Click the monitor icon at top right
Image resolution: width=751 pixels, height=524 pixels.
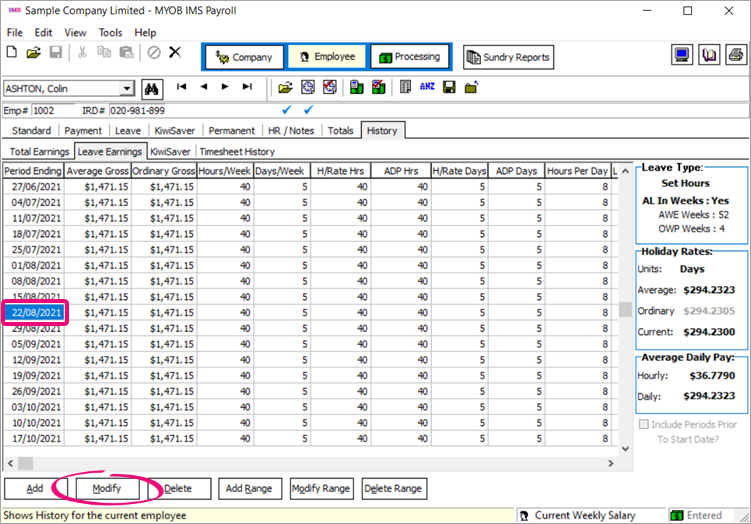[682, 56]
